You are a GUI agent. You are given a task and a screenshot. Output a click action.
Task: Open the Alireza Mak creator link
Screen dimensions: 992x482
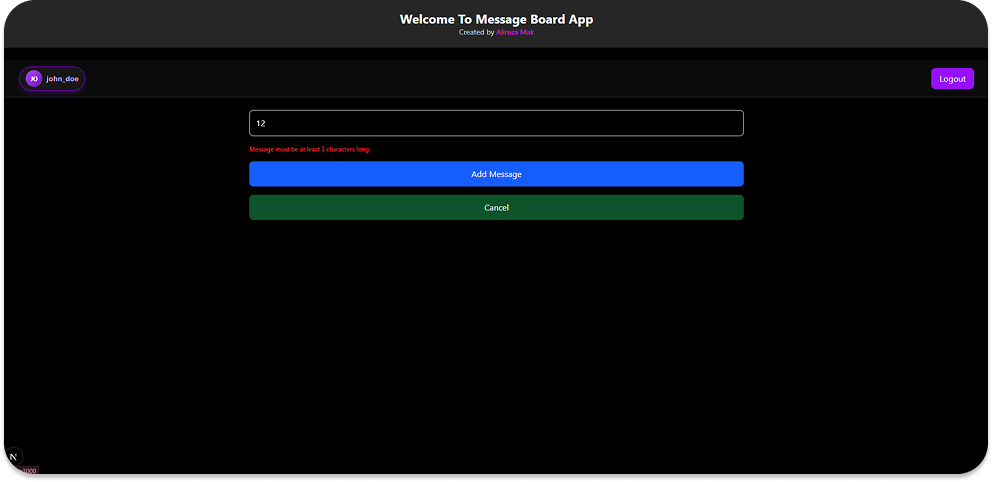tap(515, 32)
